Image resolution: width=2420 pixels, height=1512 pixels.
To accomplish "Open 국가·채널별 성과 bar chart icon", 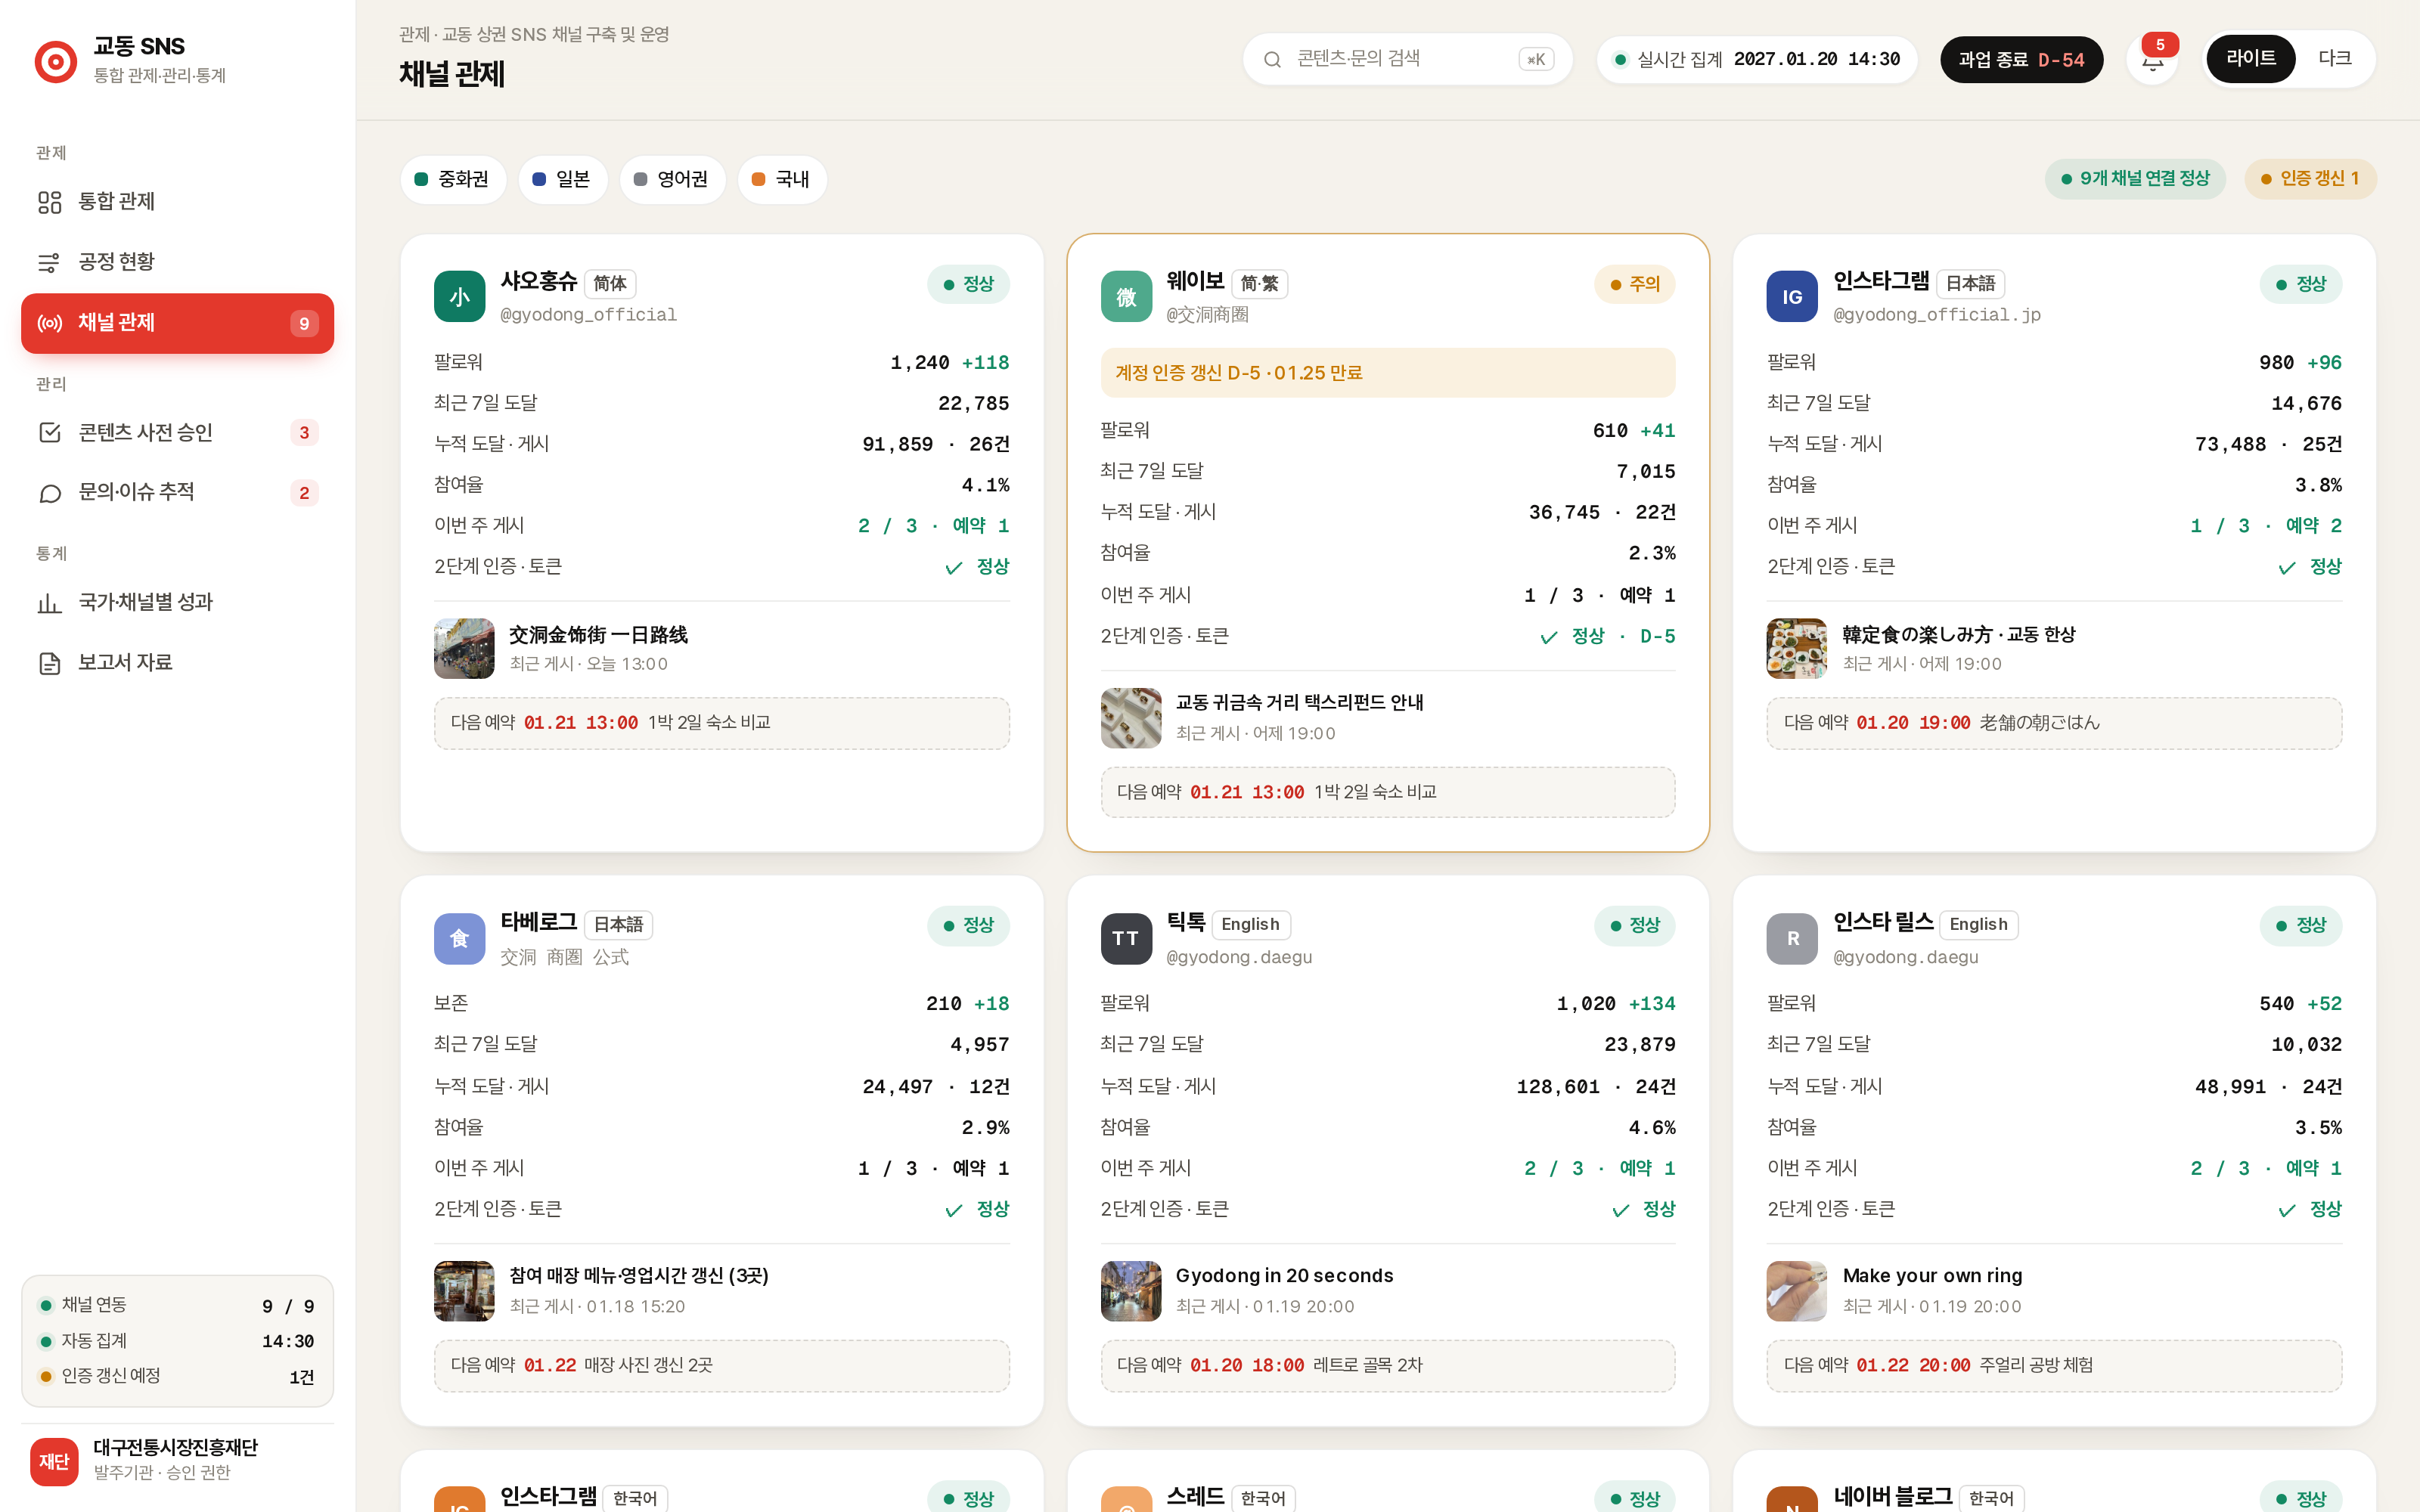I will click(x=50, y=603).
